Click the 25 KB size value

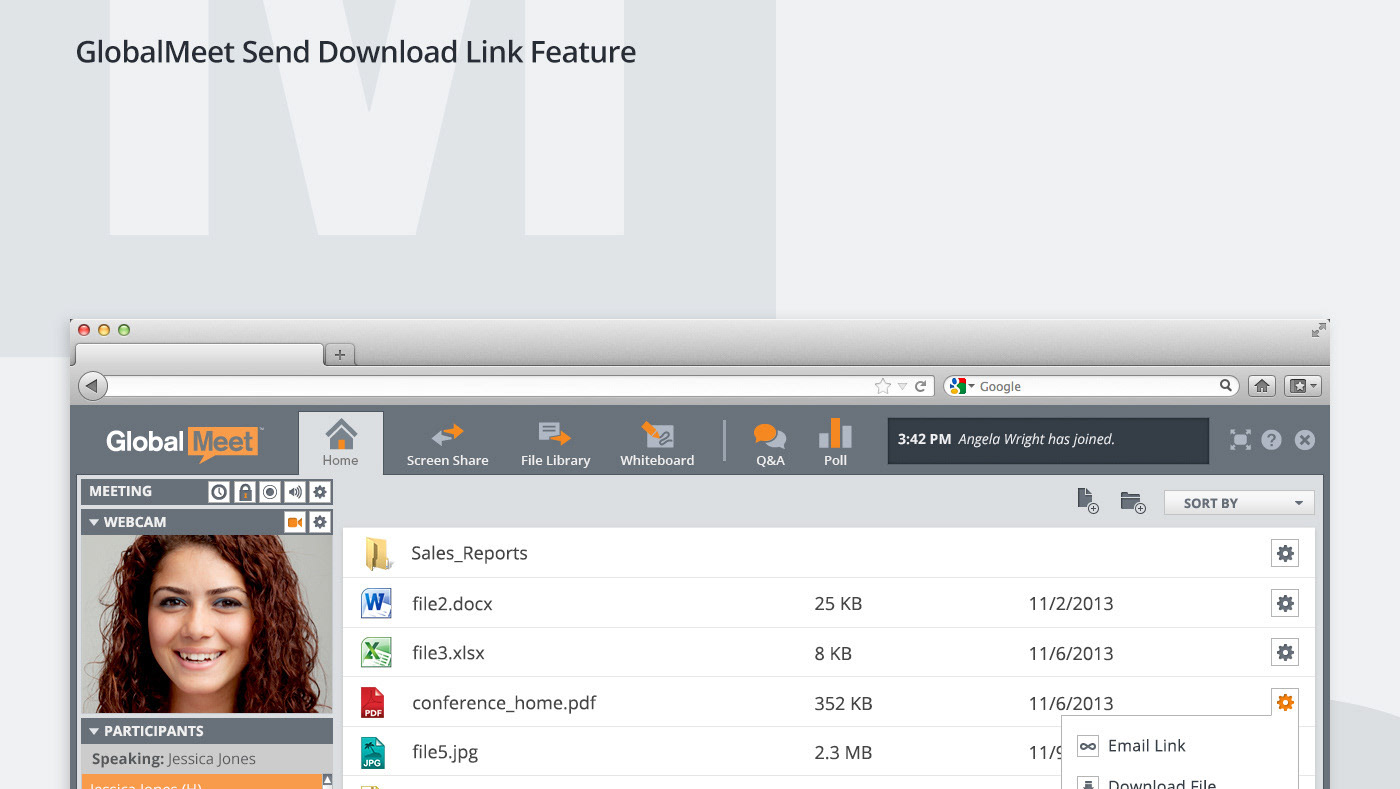click(x=838, y=603)
